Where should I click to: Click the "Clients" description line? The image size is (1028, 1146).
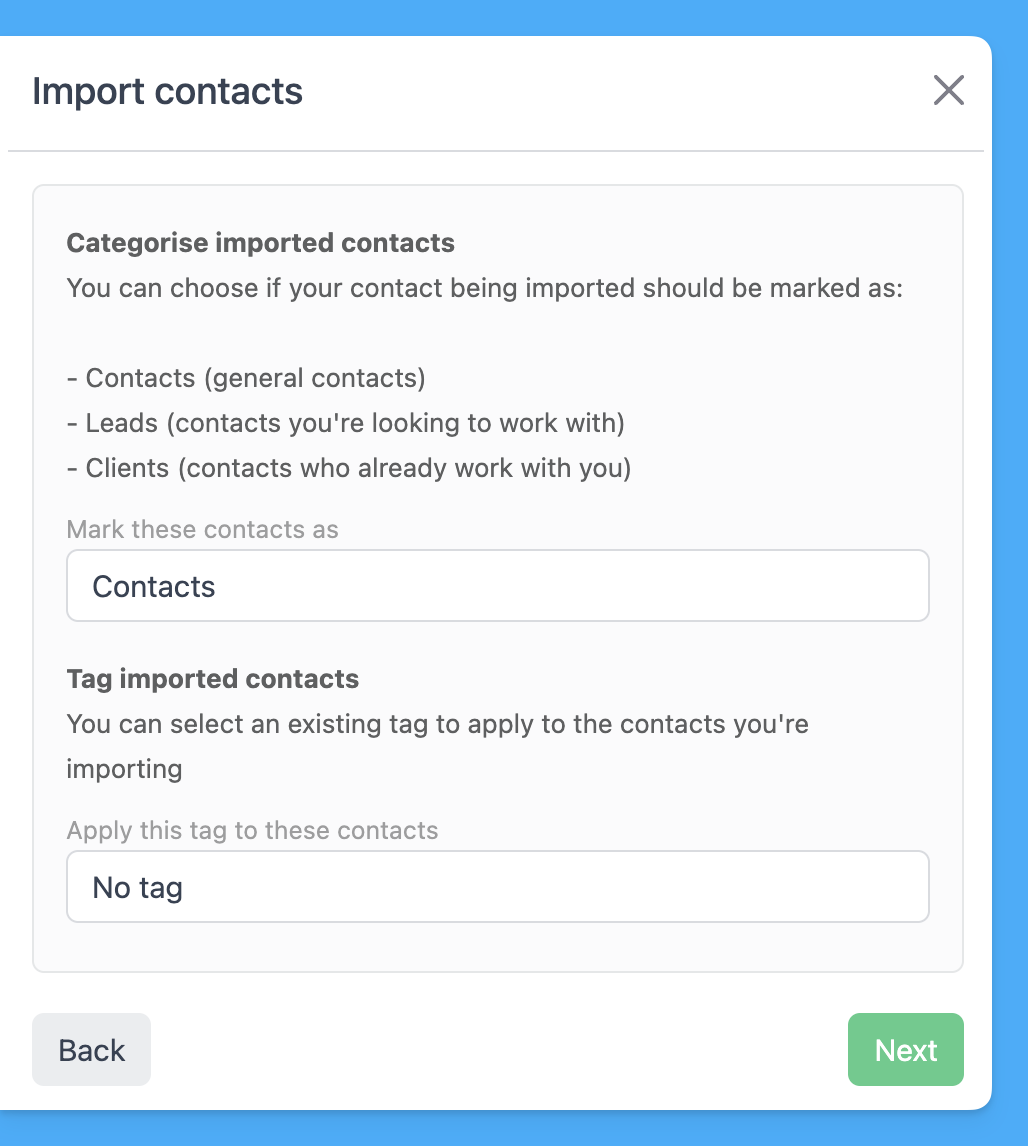tap(349, 468)
